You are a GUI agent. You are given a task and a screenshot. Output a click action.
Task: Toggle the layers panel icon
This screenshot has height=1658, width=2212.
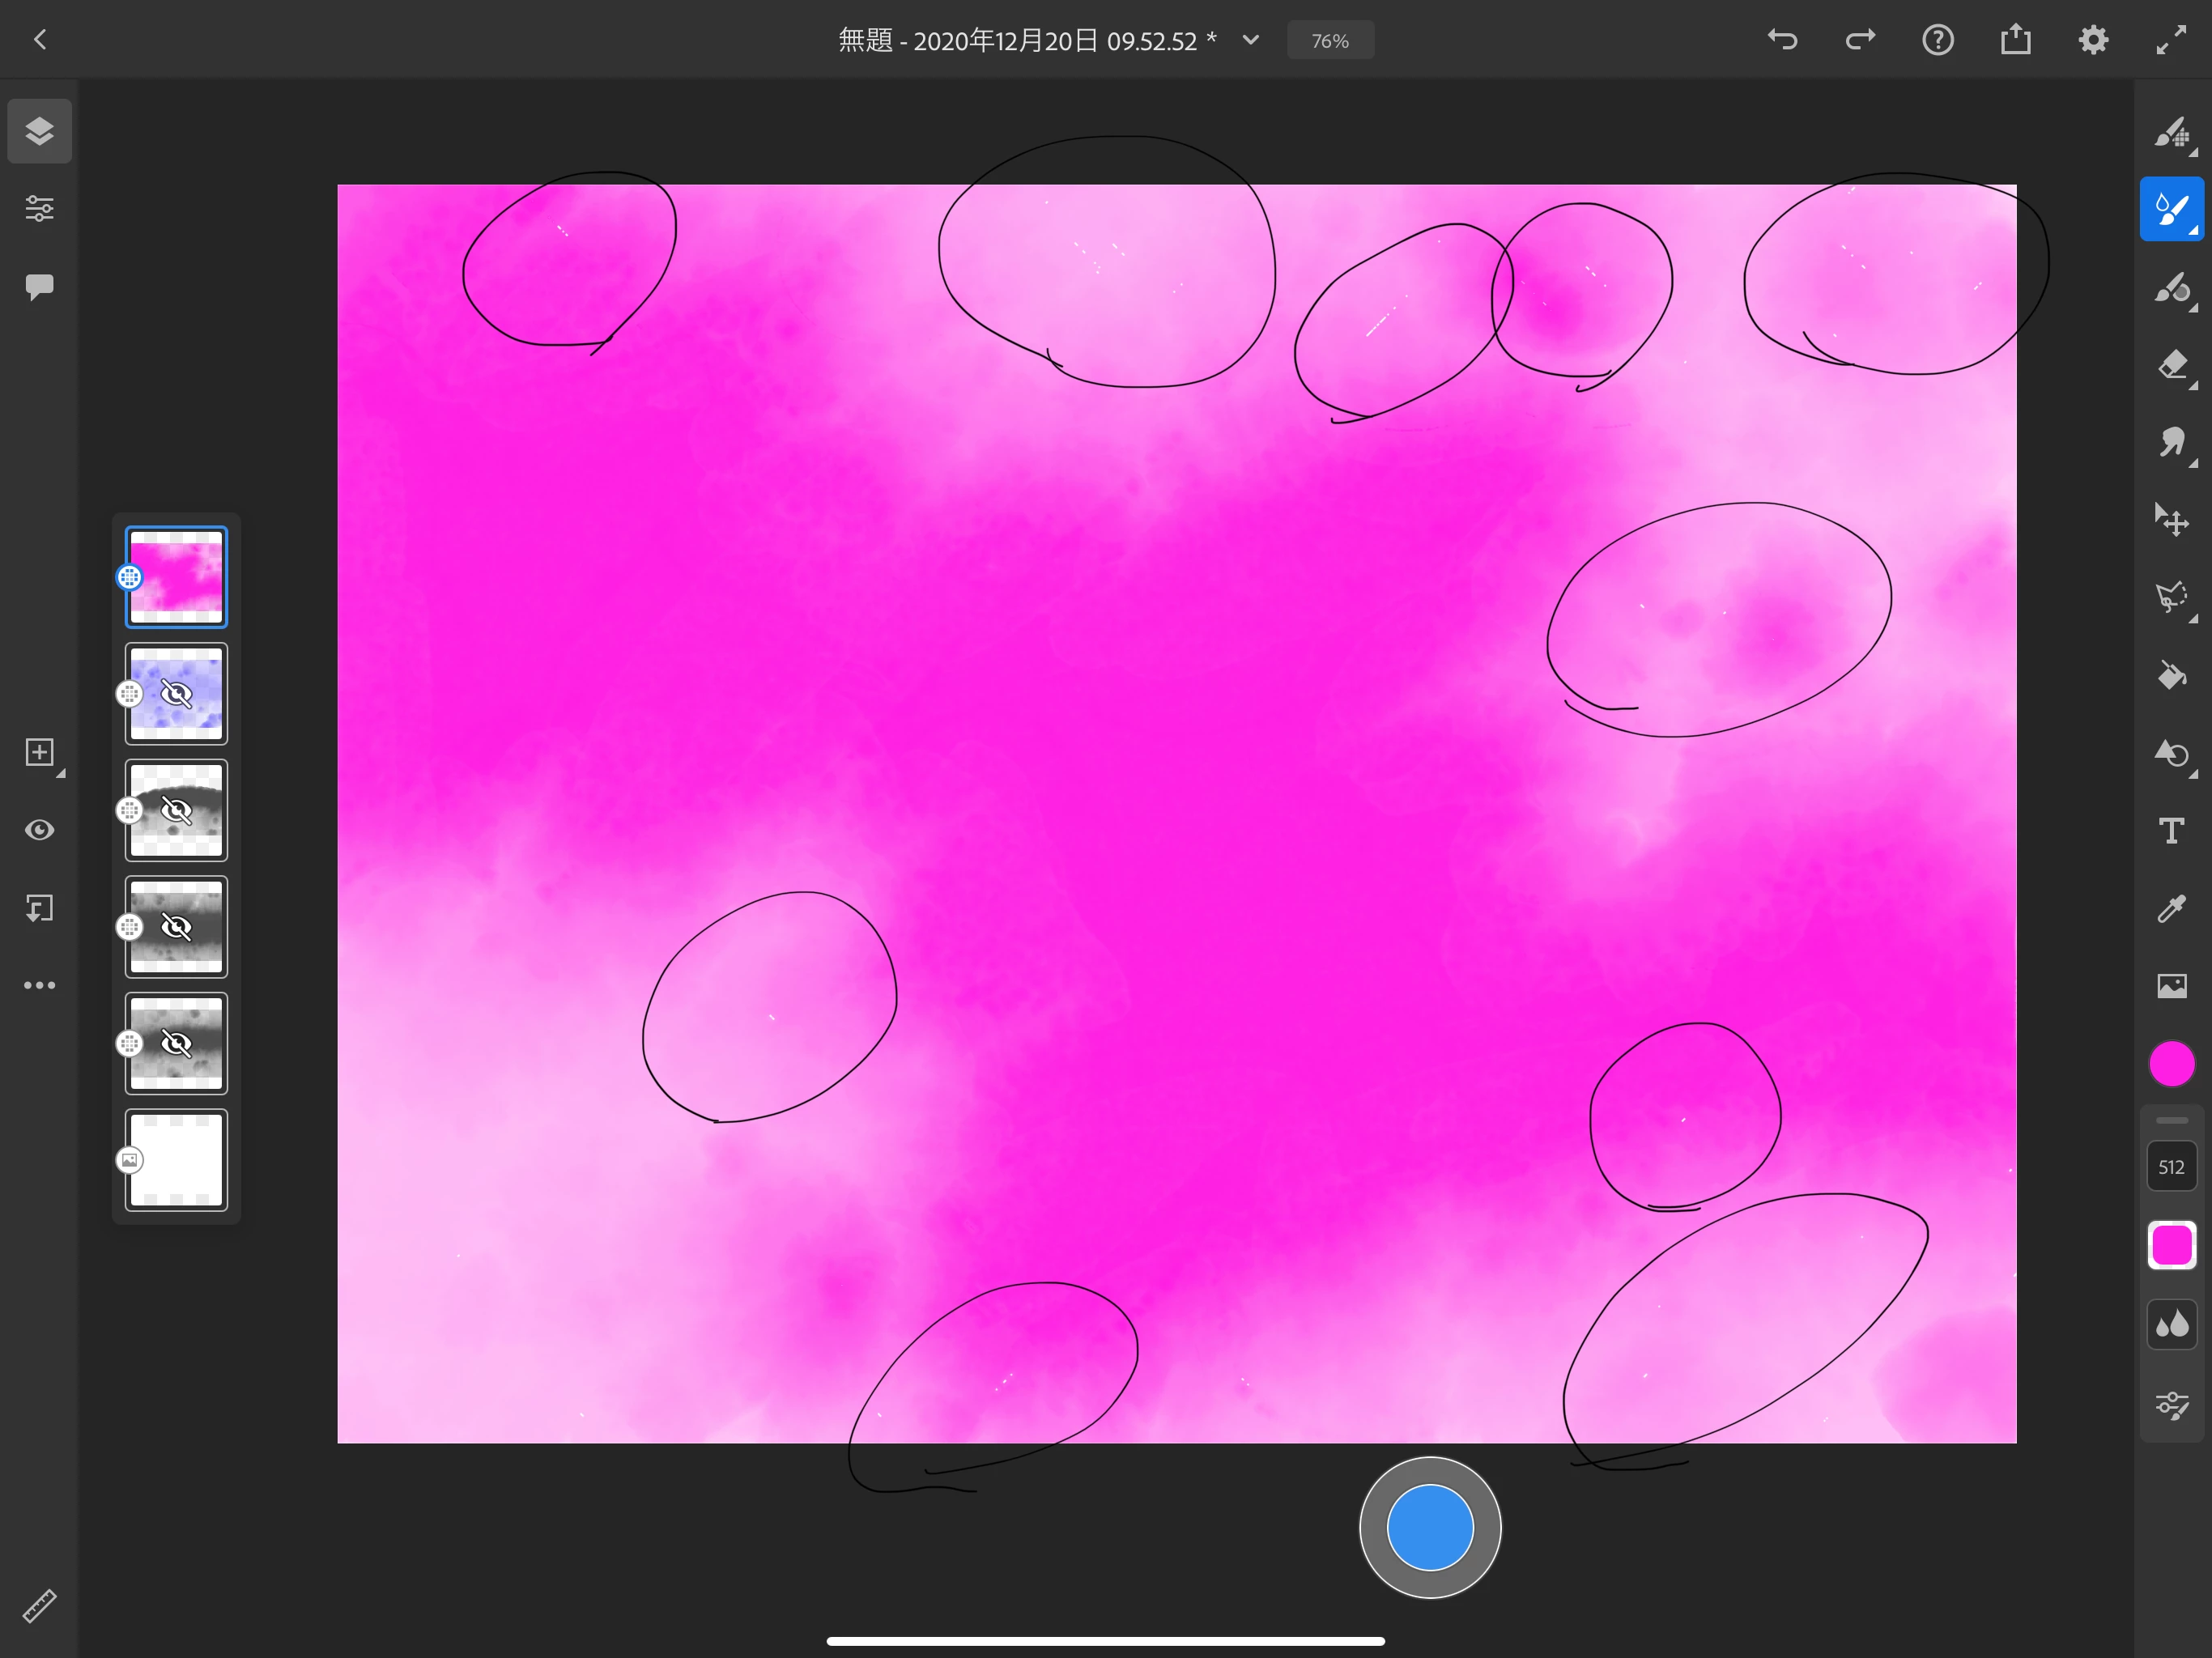coord(39,131)
